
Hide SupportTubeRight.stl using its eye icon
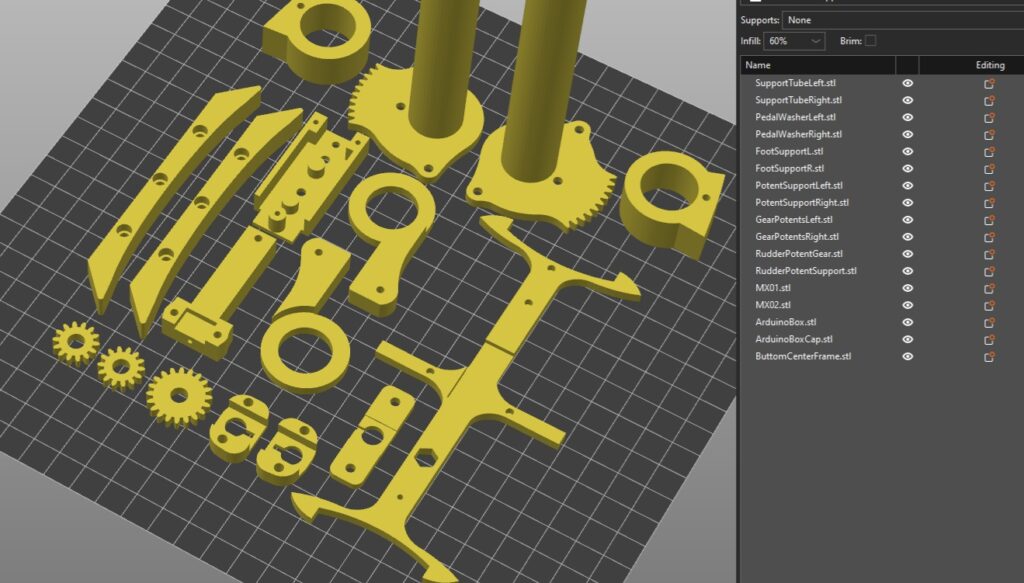pos(908,101)
